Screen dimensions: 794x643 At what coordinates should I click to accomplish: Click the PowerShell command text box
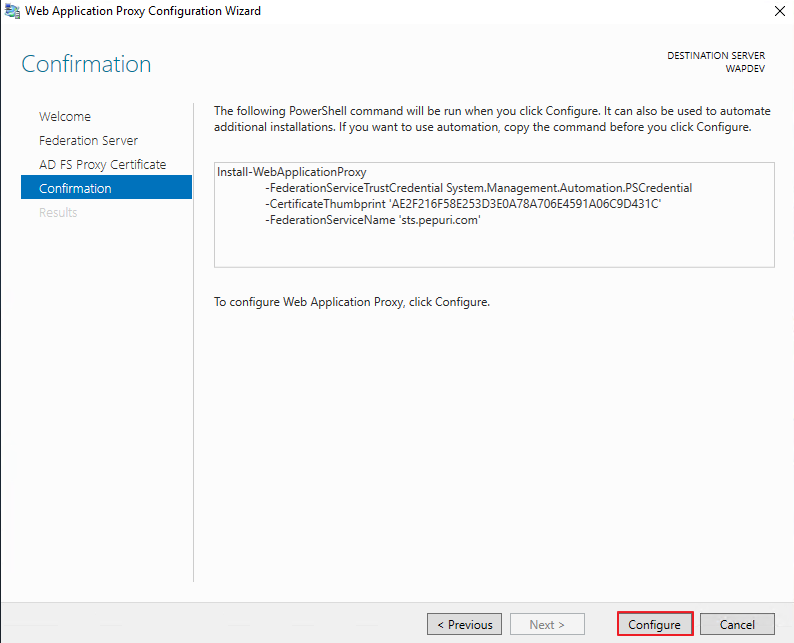point(494,215)
